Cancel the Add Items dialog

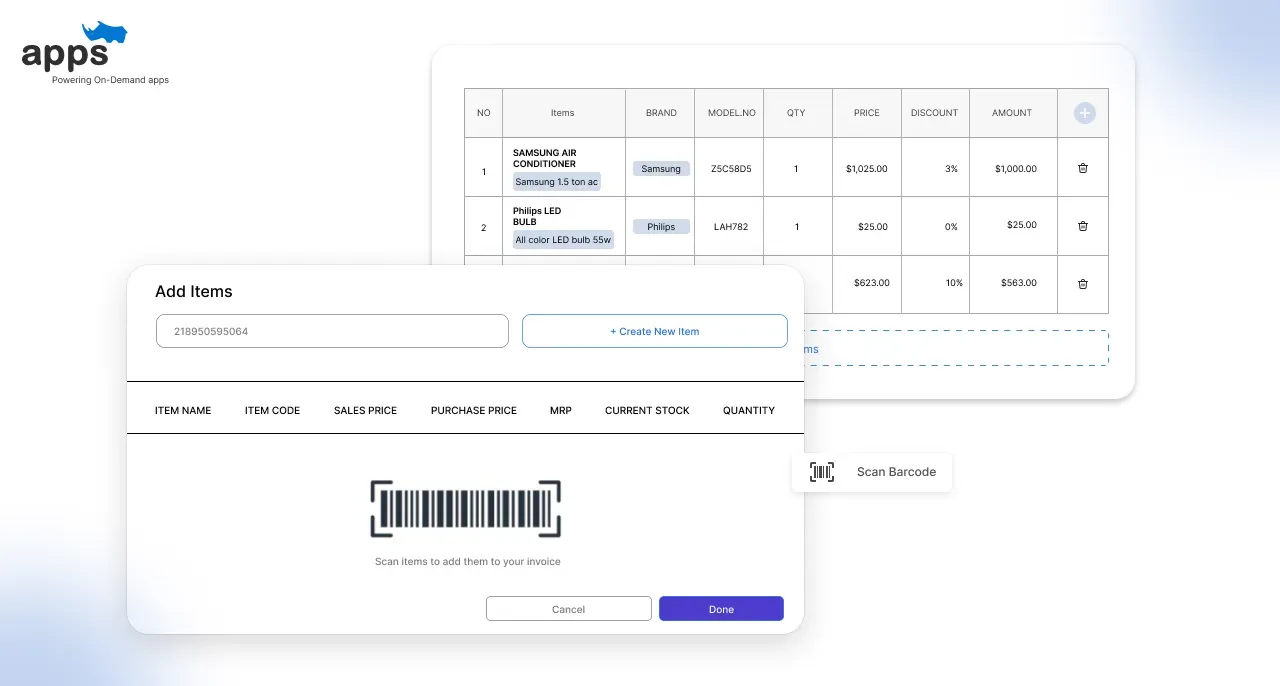tap(569, 609)
